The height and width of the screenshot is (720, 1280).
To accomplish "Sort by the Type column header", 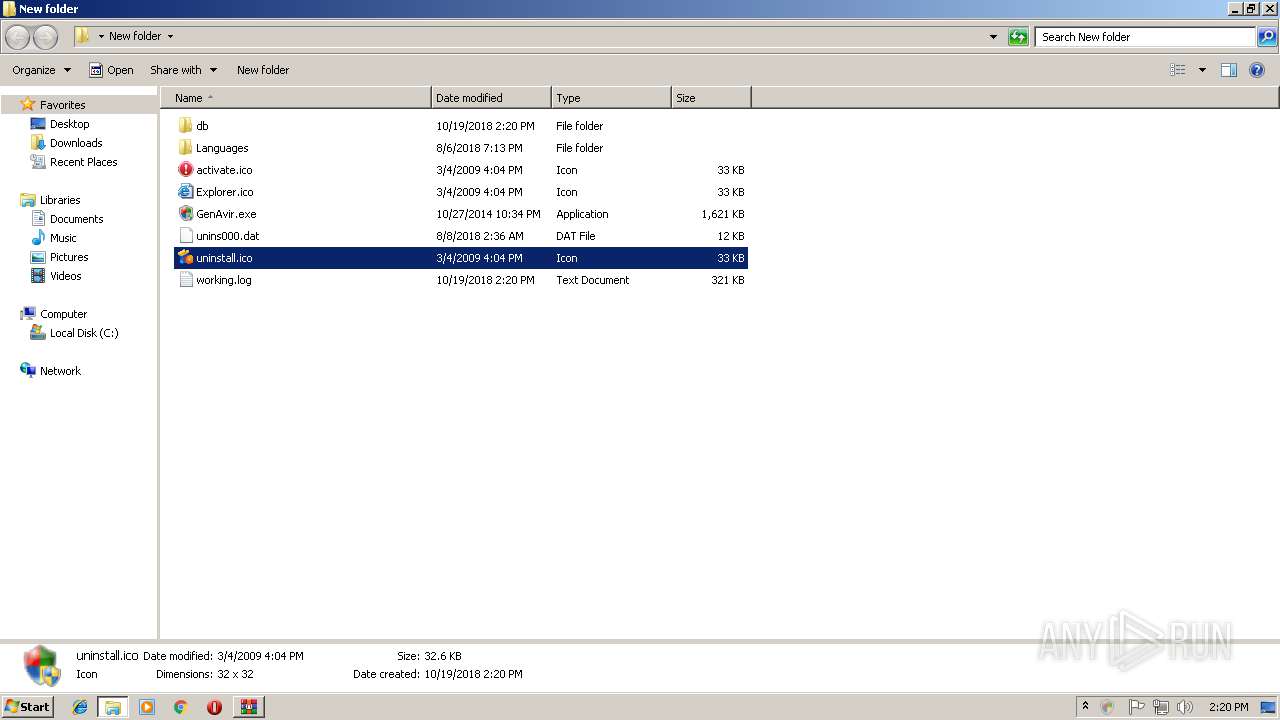I will point(611,98).
